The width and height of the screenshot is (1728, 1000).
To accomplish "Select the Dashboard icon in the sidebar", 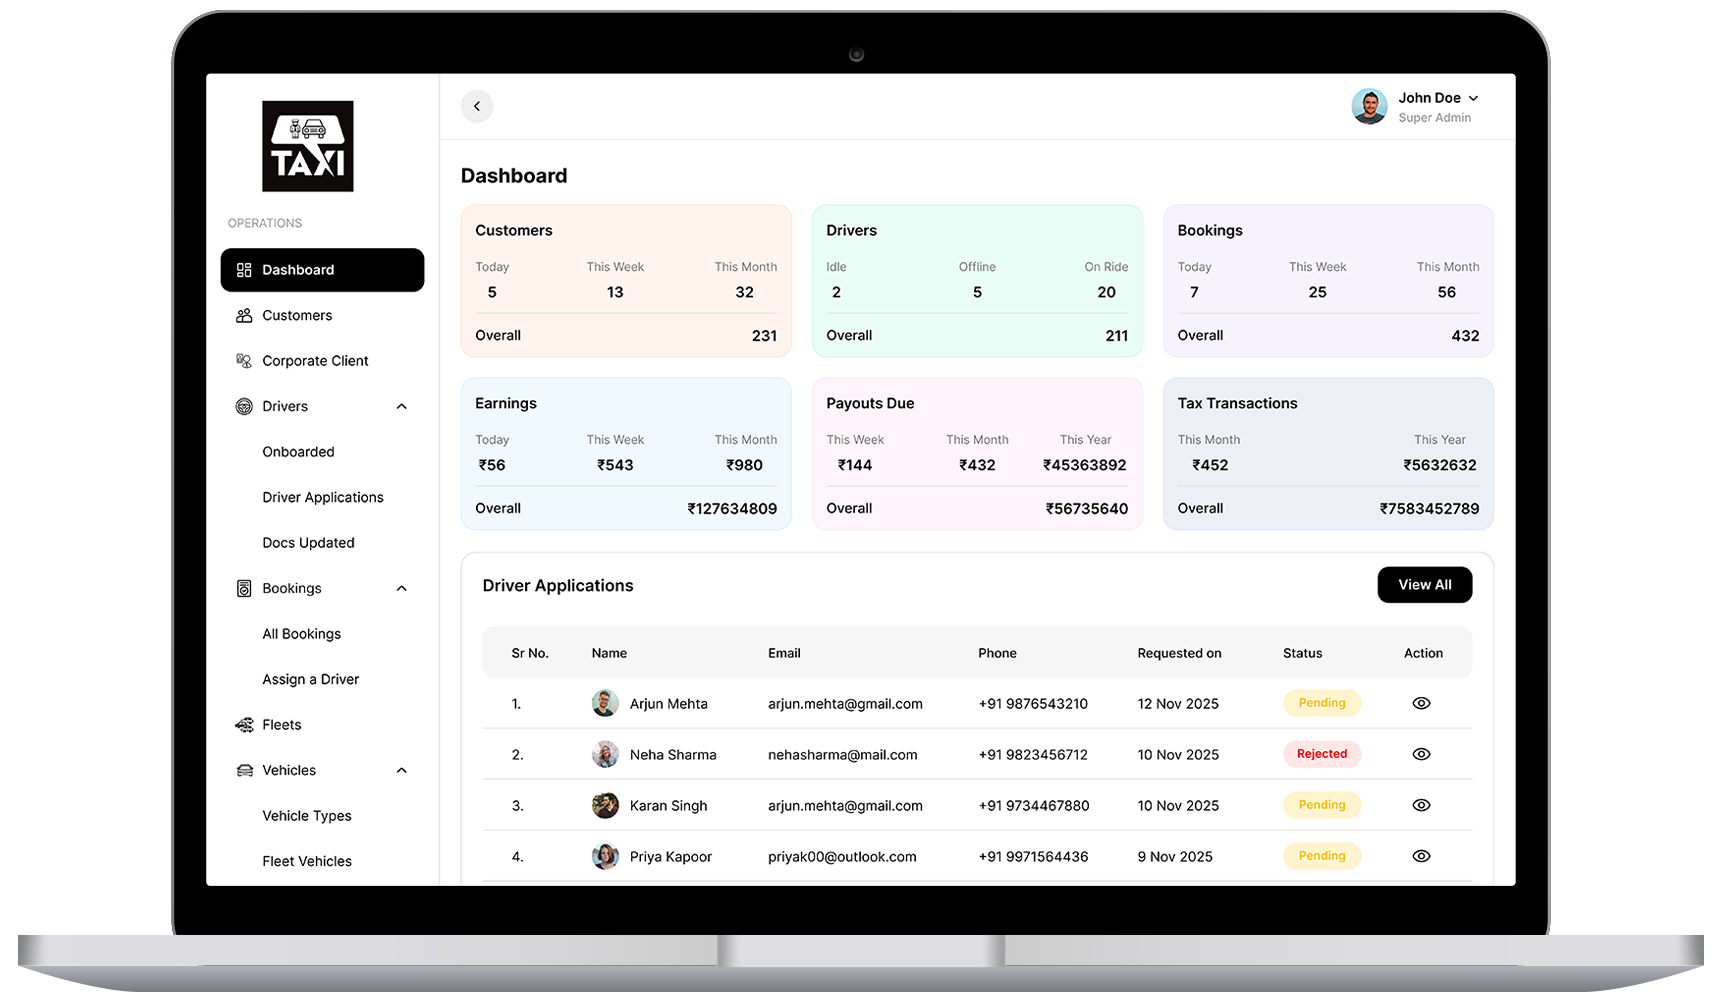I will (244, 269).
